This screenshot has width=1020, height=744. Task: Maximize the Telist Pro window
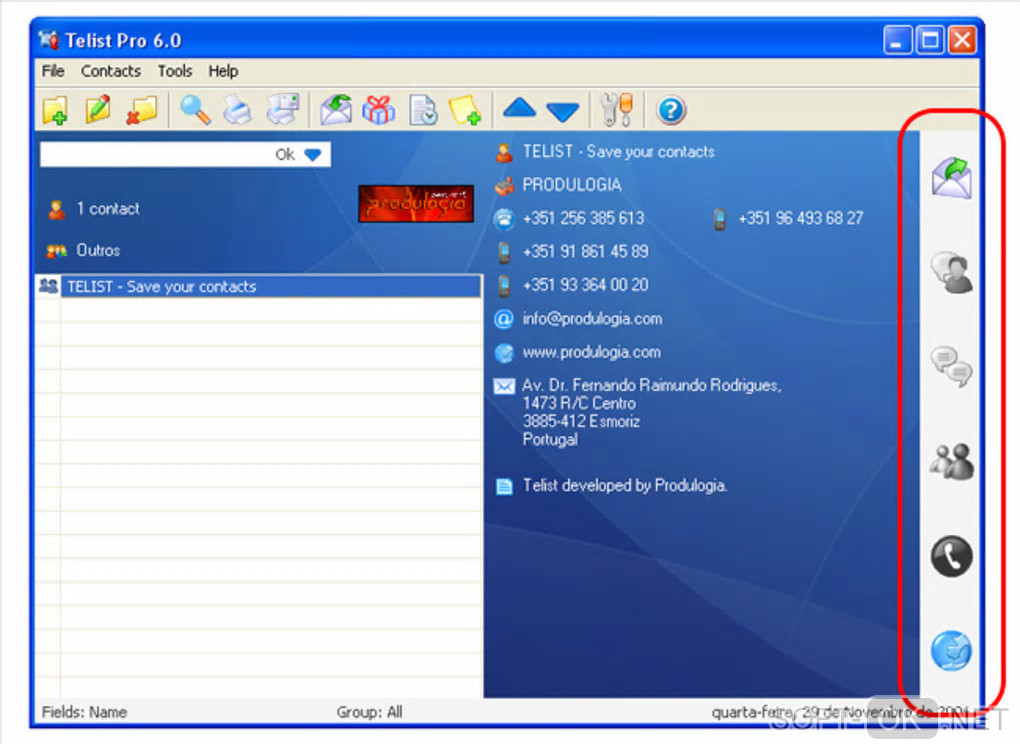(x=930, y=40)
